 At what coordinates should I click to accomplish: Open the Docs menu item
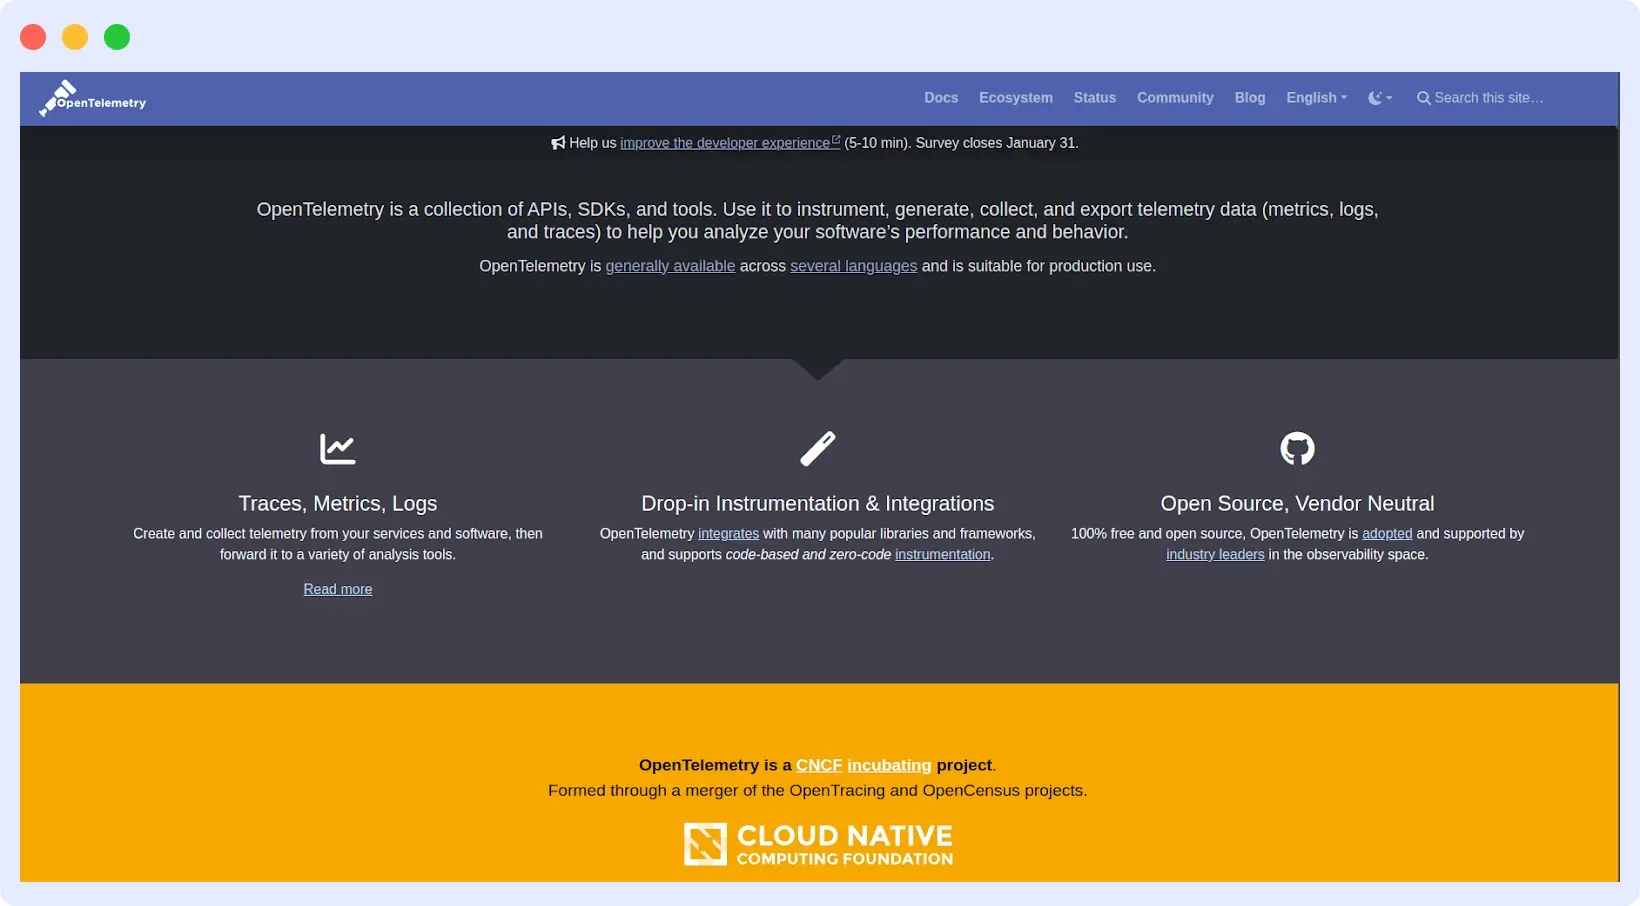(941, 98)
